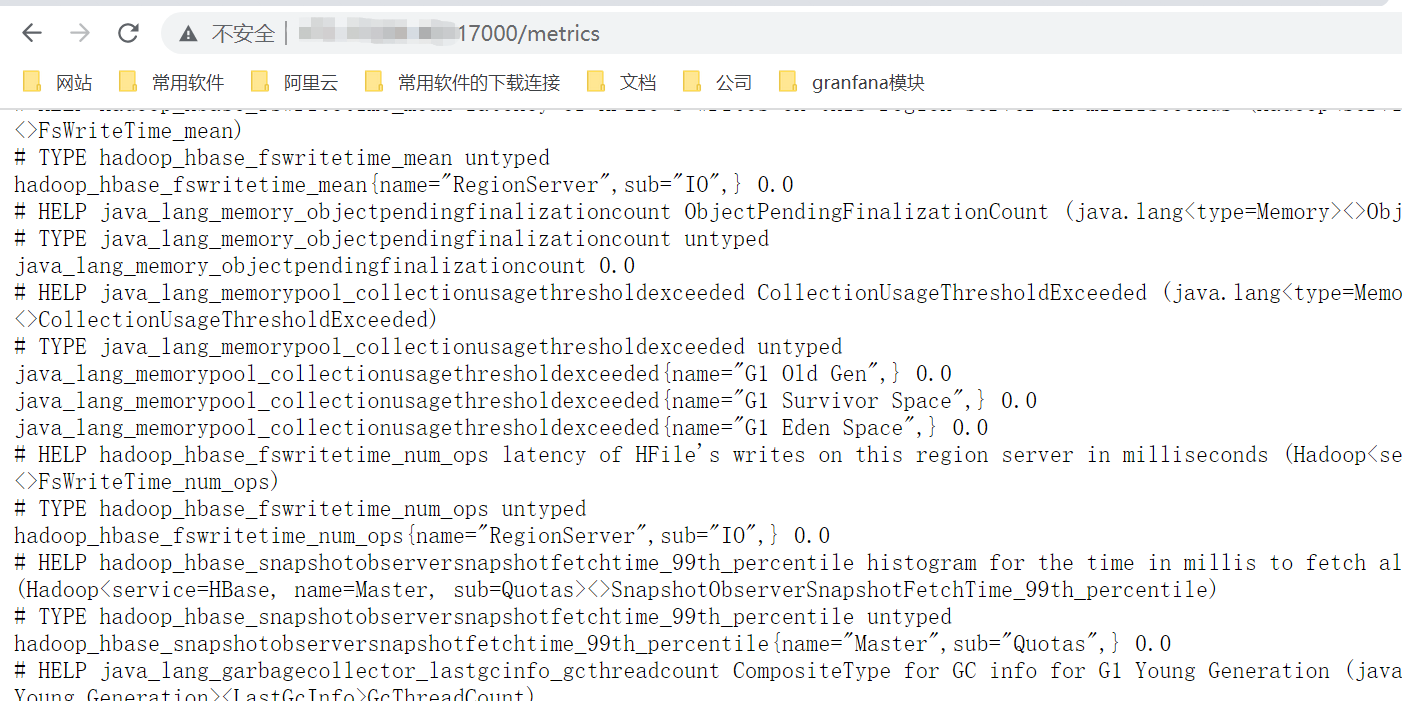
Task: Click the TYPE line for java_lang_memory_objectpendingfinalizationcount
Action: point(392,239)
